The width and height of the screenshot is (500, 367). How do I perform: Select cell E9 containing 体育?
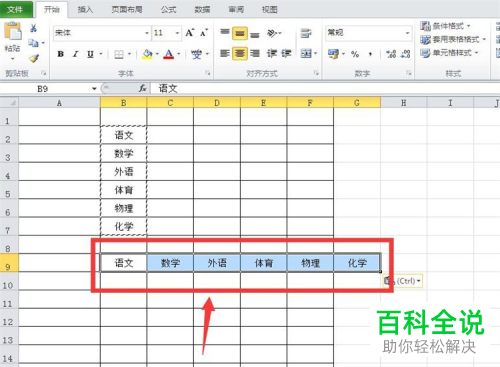coord(263,263)
